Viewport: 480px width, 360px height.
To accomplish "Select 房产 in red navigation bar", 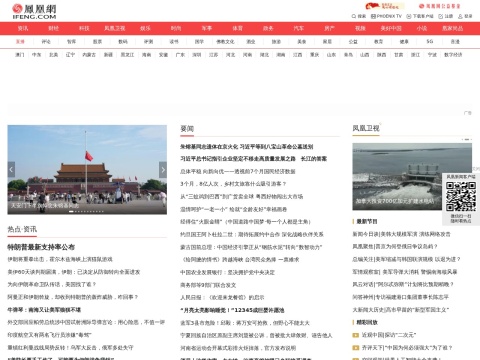I will (x=329, y=28).
